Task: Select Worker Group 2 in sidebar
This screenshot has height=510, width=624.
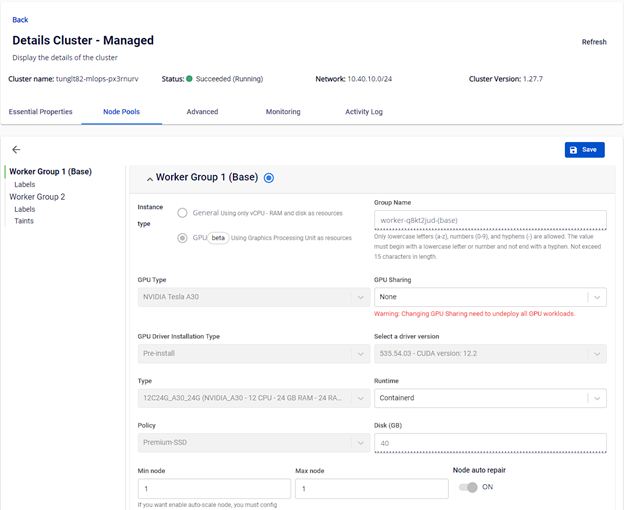Action: (x=37, y=197)
